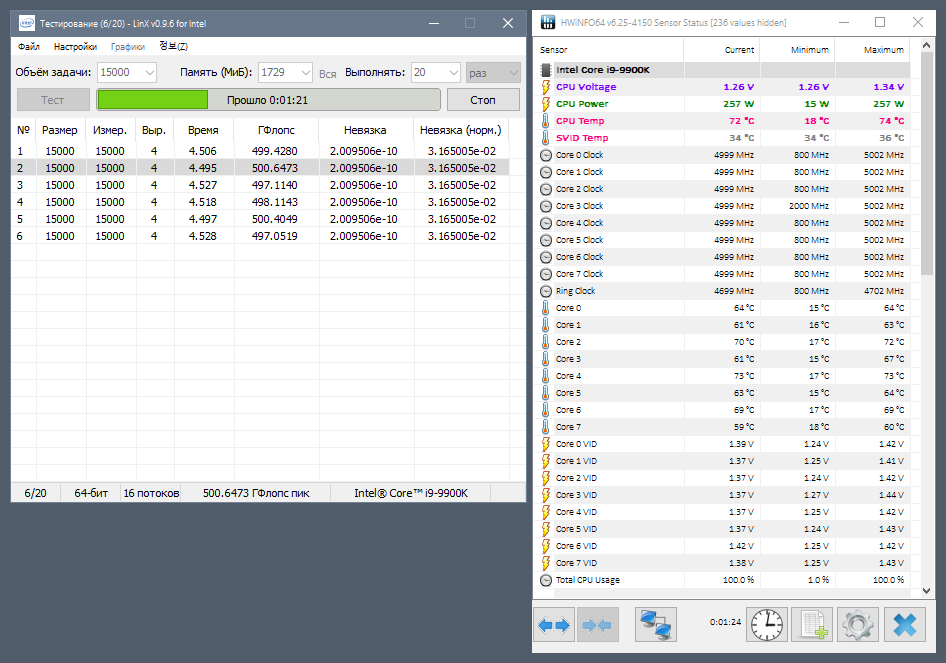Click the Core 0 Clock gauge icon

545,155
